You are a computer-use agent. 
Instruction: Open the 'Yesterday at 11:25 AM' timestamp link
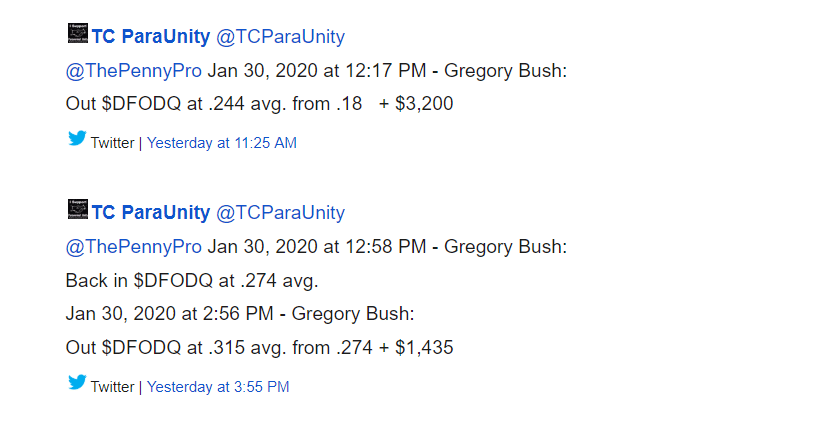[x=222, y=143]
